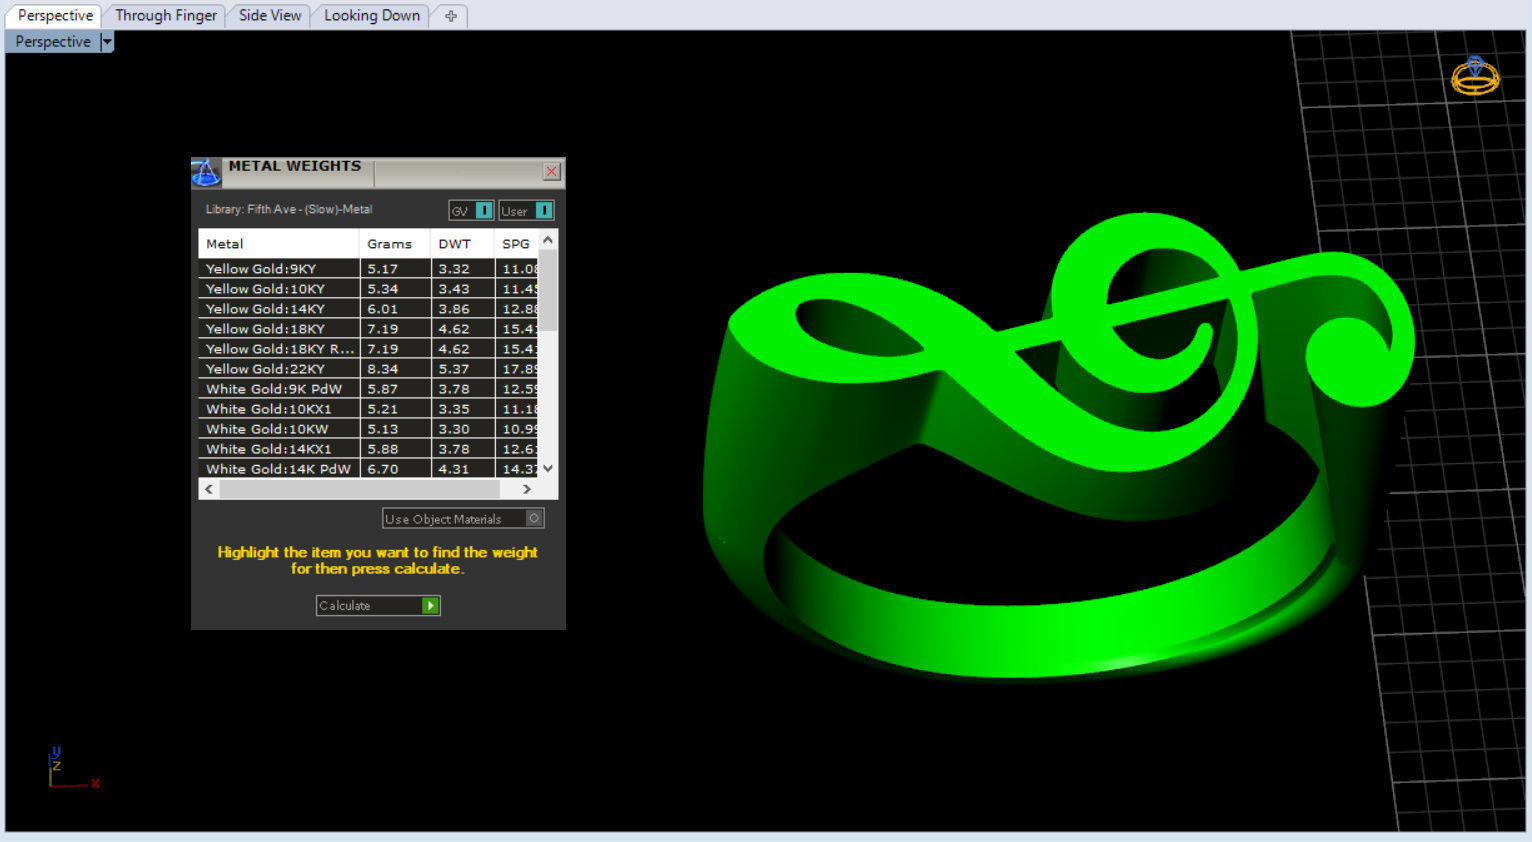This screenshot has height=842, width=1532.
Task: Select the White Gold:10KW row
Action: click(x=368, y=429)
